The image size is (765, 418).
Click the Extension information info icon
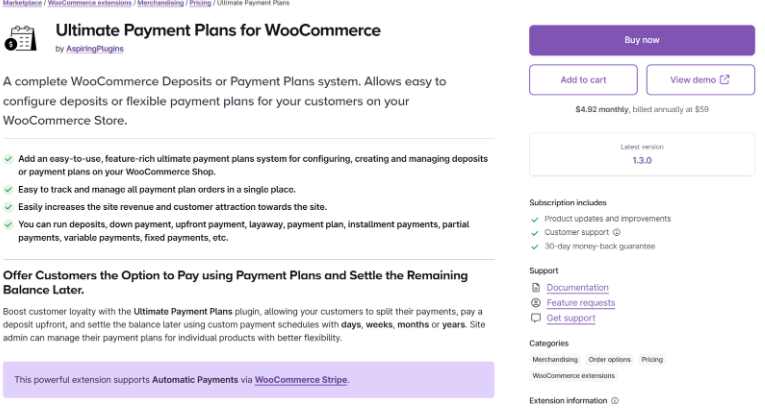coord(614,401)
